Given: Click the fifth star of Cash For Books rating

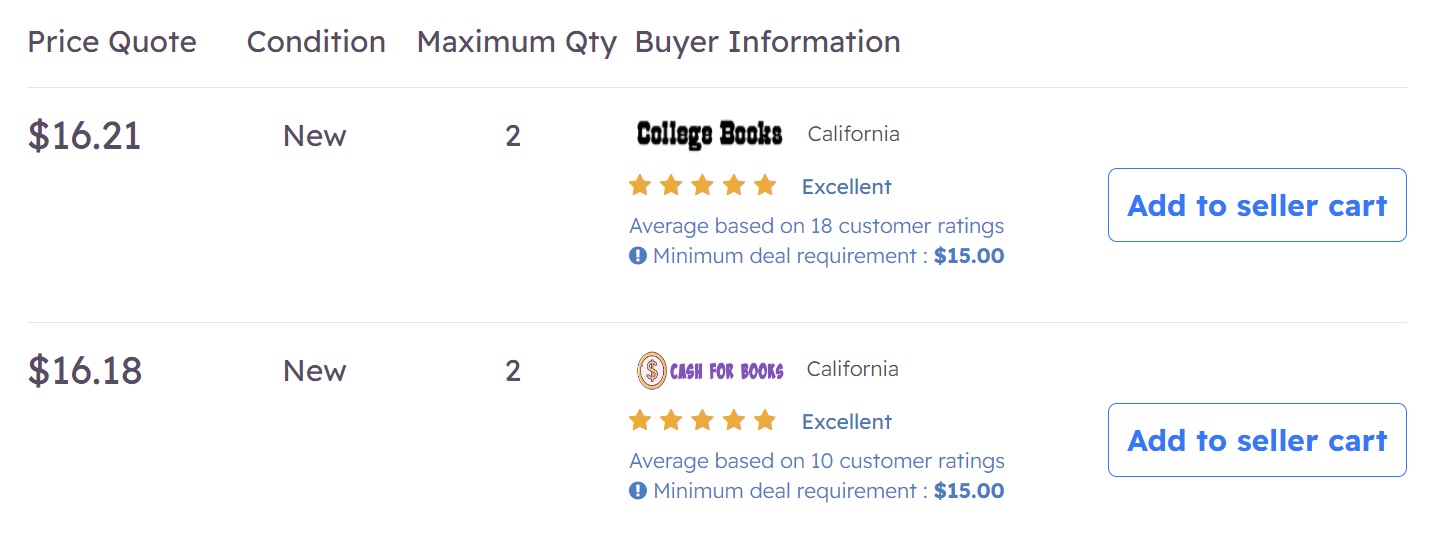Looking at the screenshot, I should 765,420.
